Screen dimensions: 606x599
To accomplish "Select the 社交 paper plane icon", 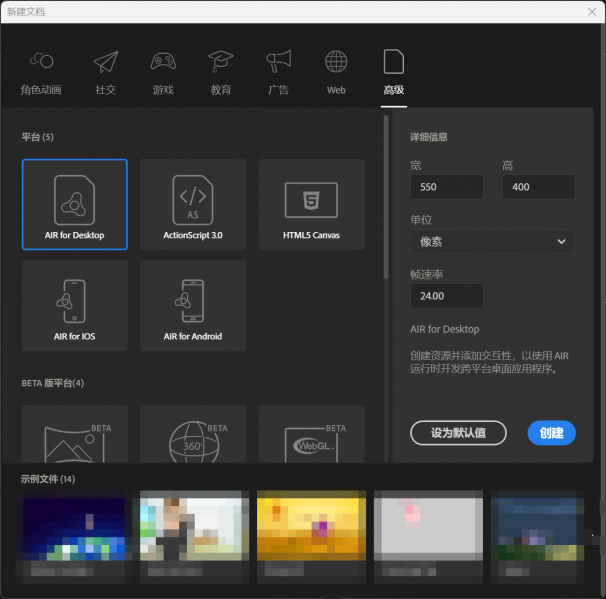I will point(106,62).
